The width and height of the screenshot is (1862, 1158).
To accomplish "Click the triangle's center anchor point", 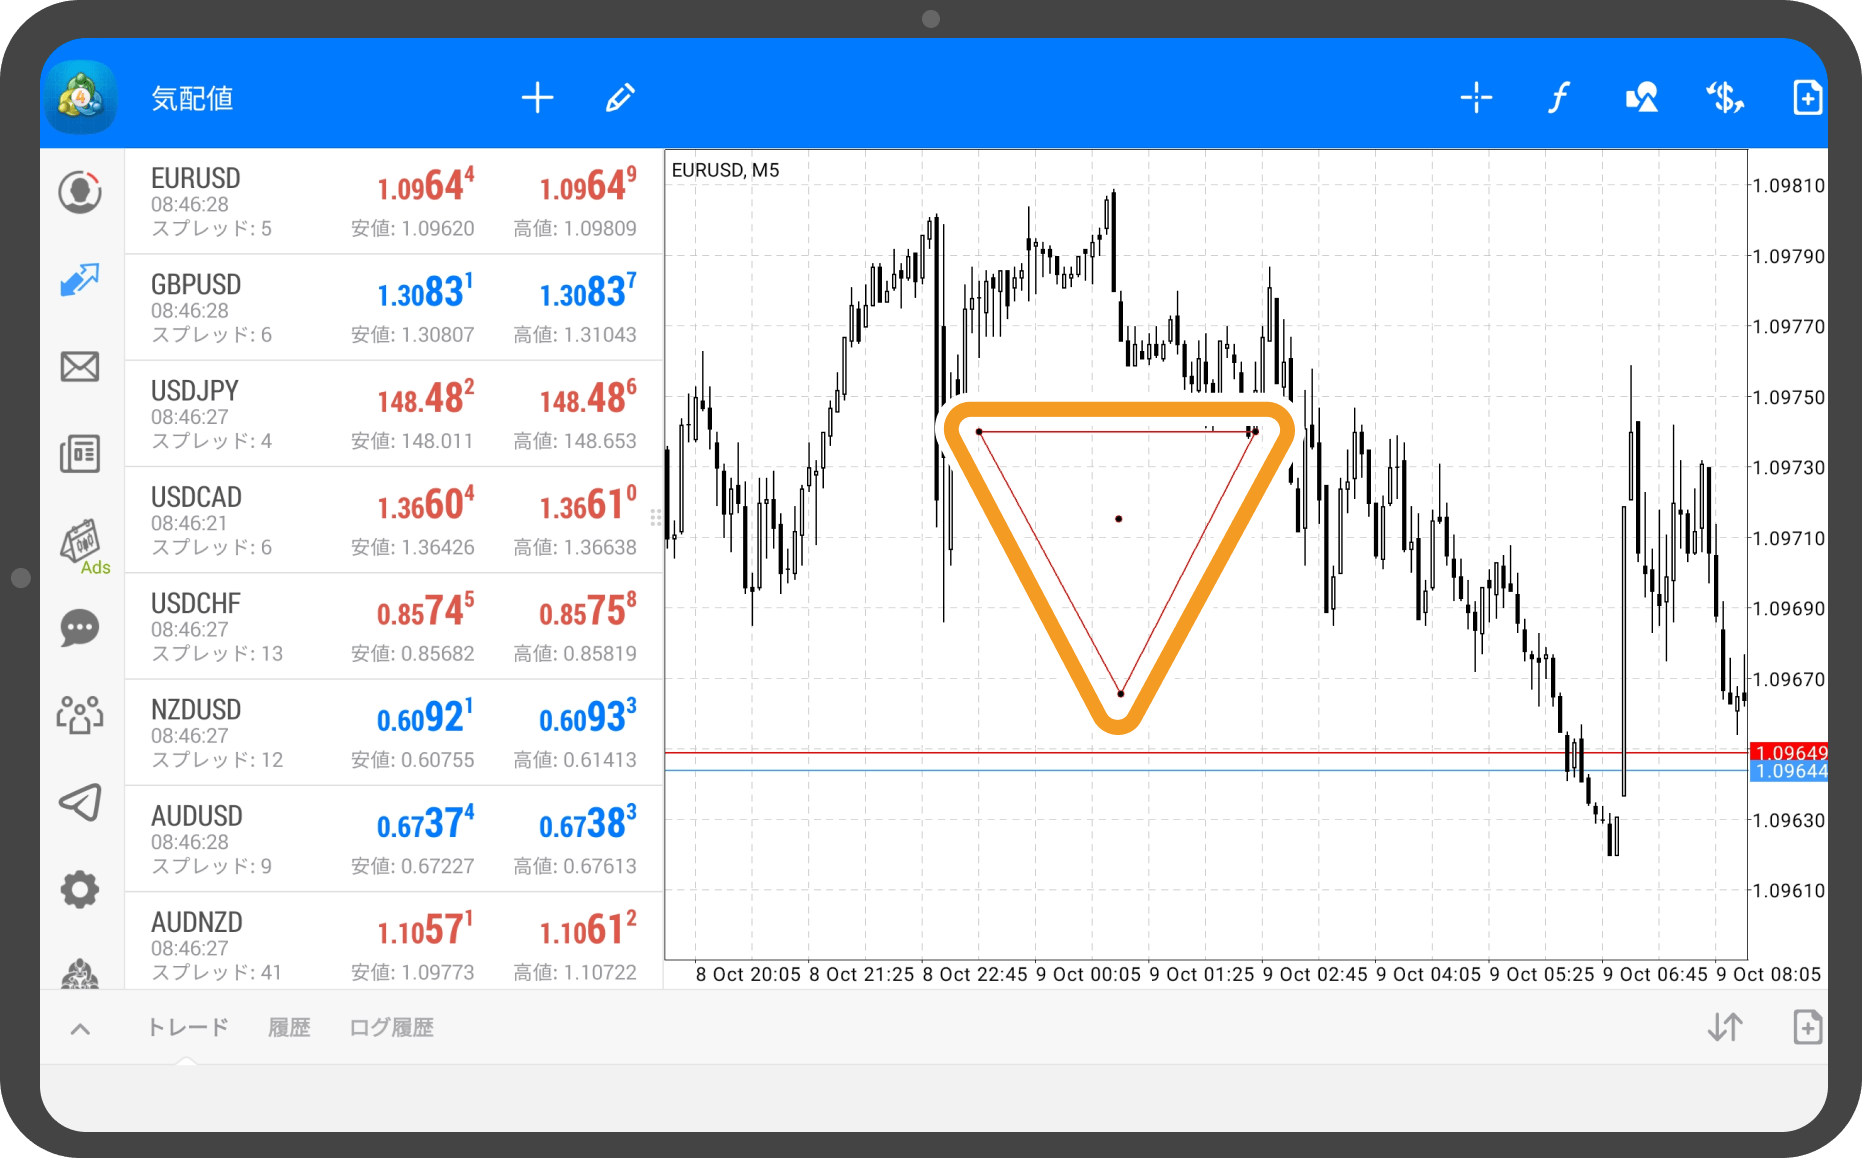I will (1118, 519).
